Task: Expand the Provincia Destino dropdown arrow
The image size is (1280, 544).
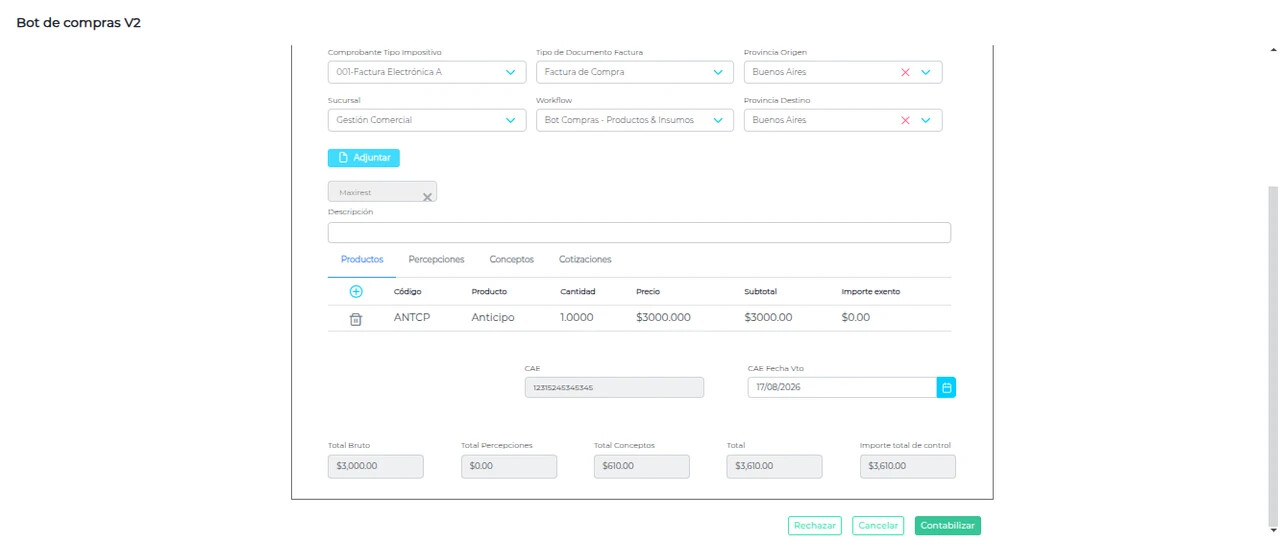Action: point(925,120)
